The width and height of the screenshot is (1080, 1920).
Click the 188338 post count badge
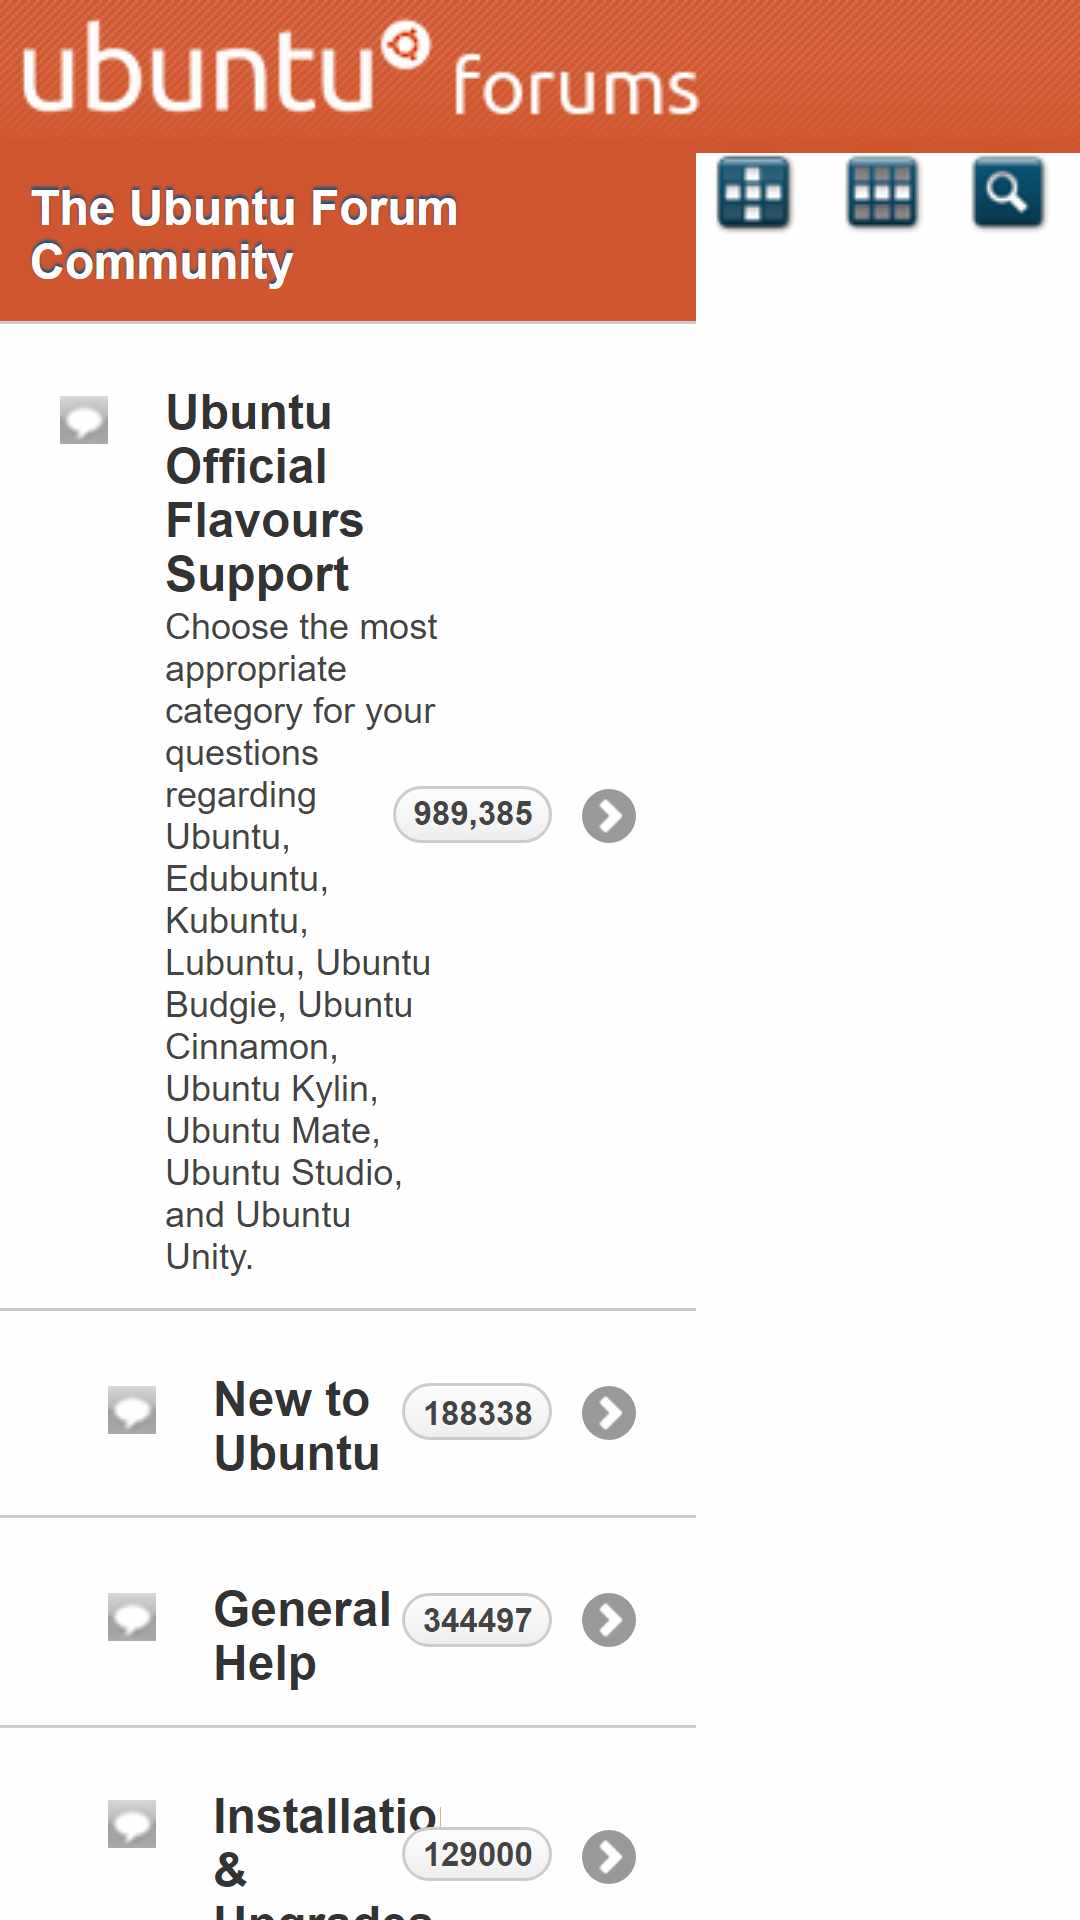[x=477, y=1412]
